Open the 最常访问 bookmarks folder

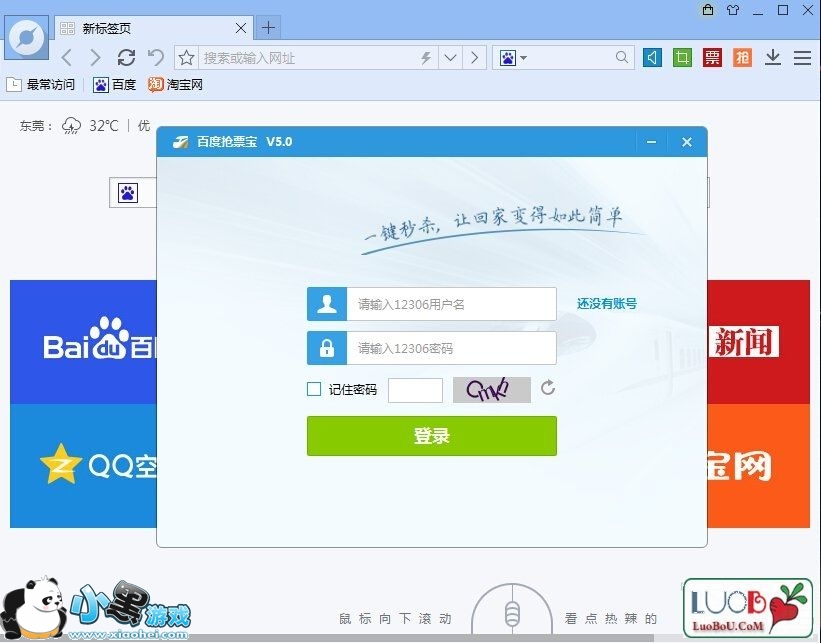click(x=40, y=84)
